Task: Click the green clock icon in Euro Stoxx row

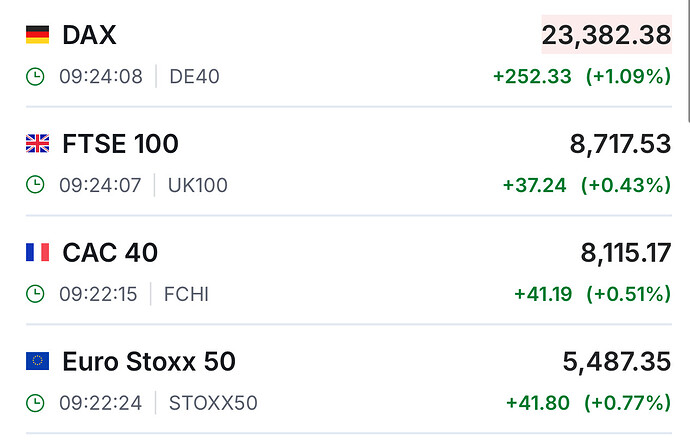Action: coord(36,403)
